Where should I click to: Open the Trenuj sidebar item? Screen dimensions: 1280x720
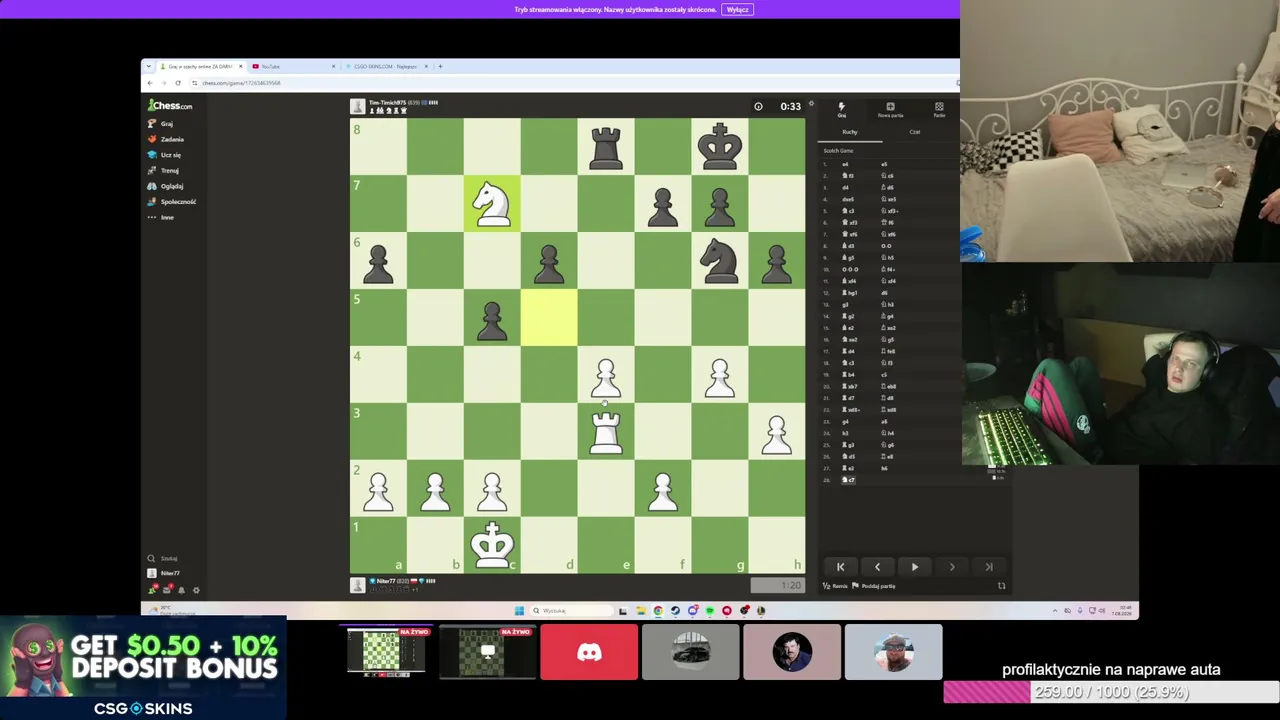click(x=164, y=170)
